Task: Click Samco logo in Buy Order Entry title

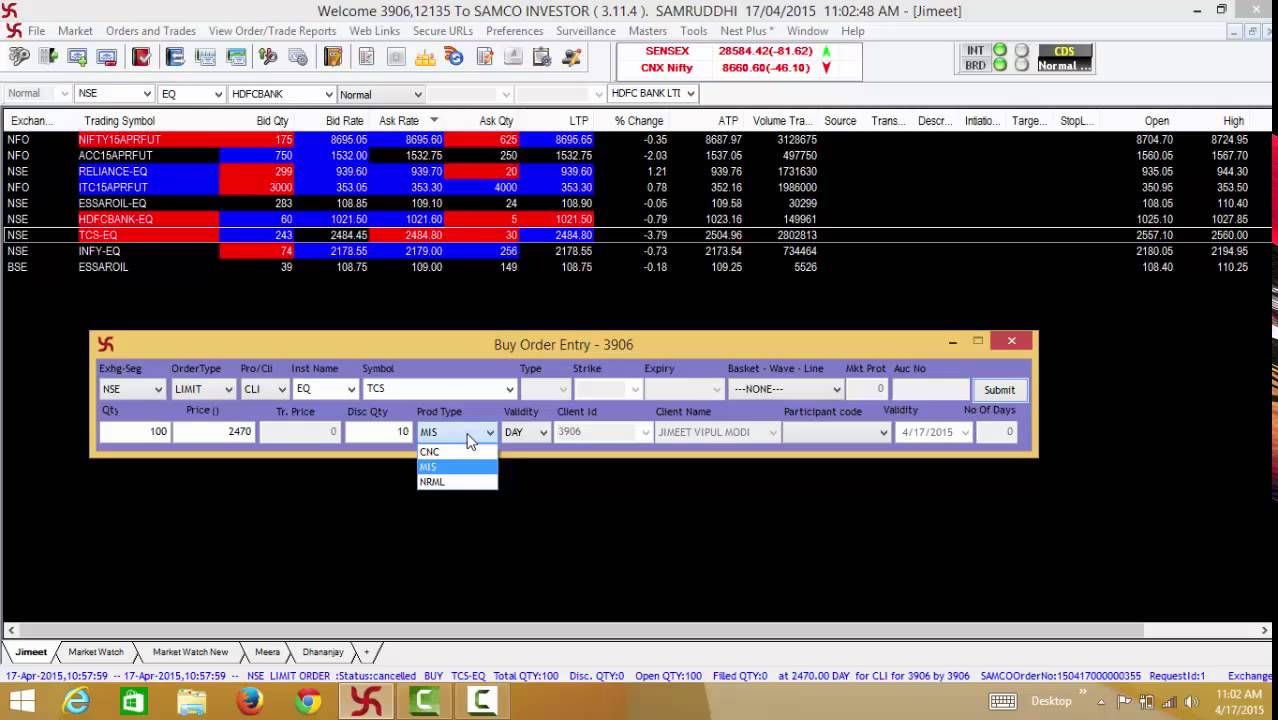Action: click(105, 344)
